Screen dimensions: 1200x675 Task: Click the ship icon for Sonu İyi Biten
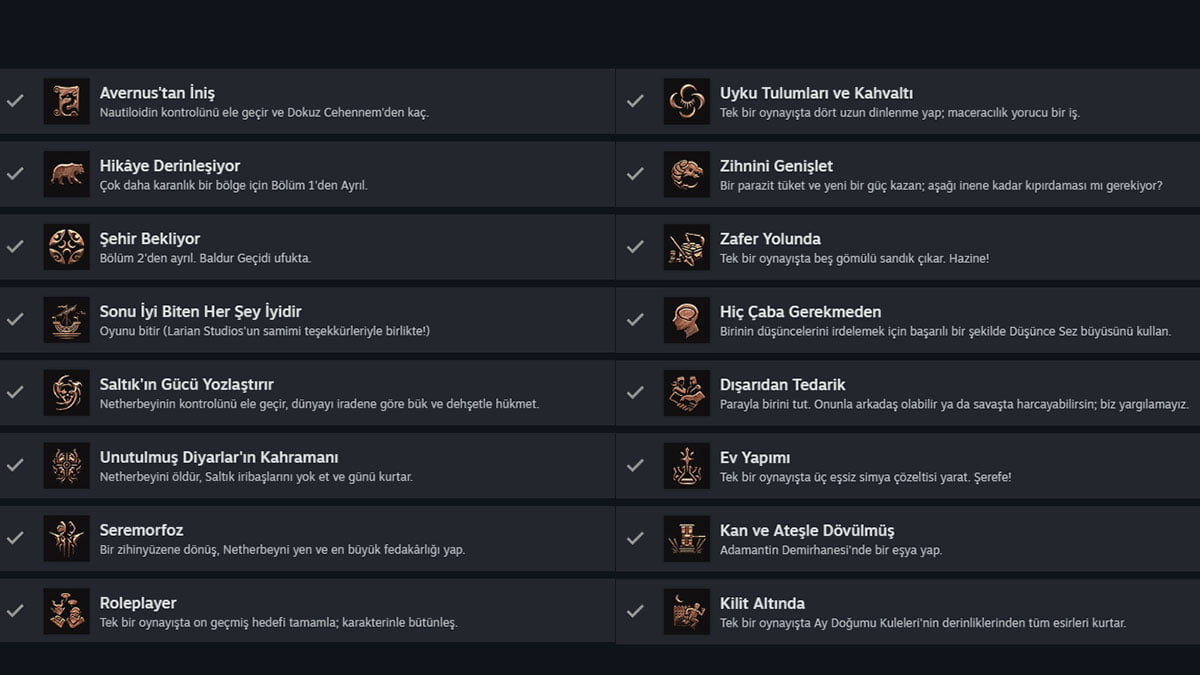click(66, 320)
